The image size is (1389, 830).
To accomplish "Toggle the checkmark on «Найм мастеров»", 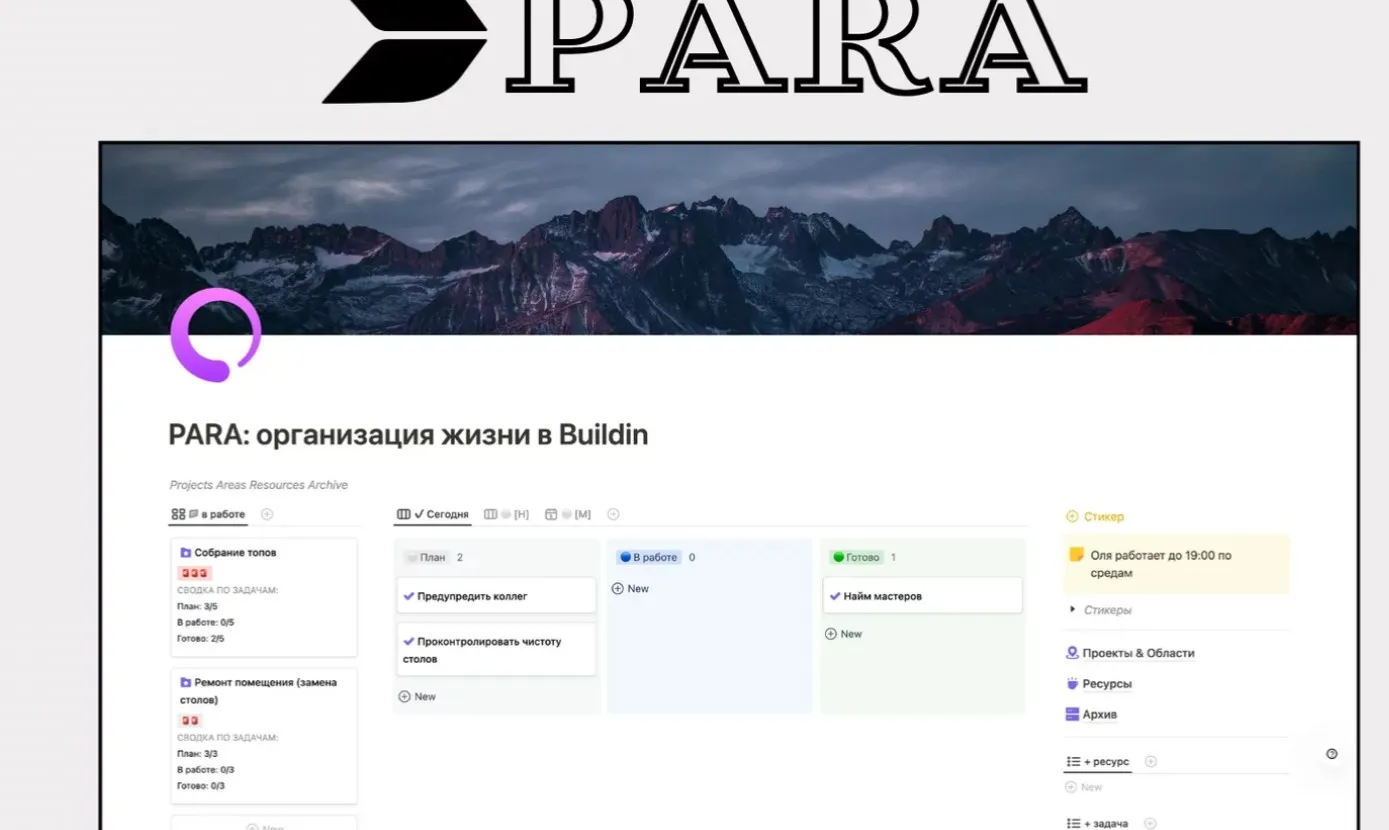I will coord(835,596).
